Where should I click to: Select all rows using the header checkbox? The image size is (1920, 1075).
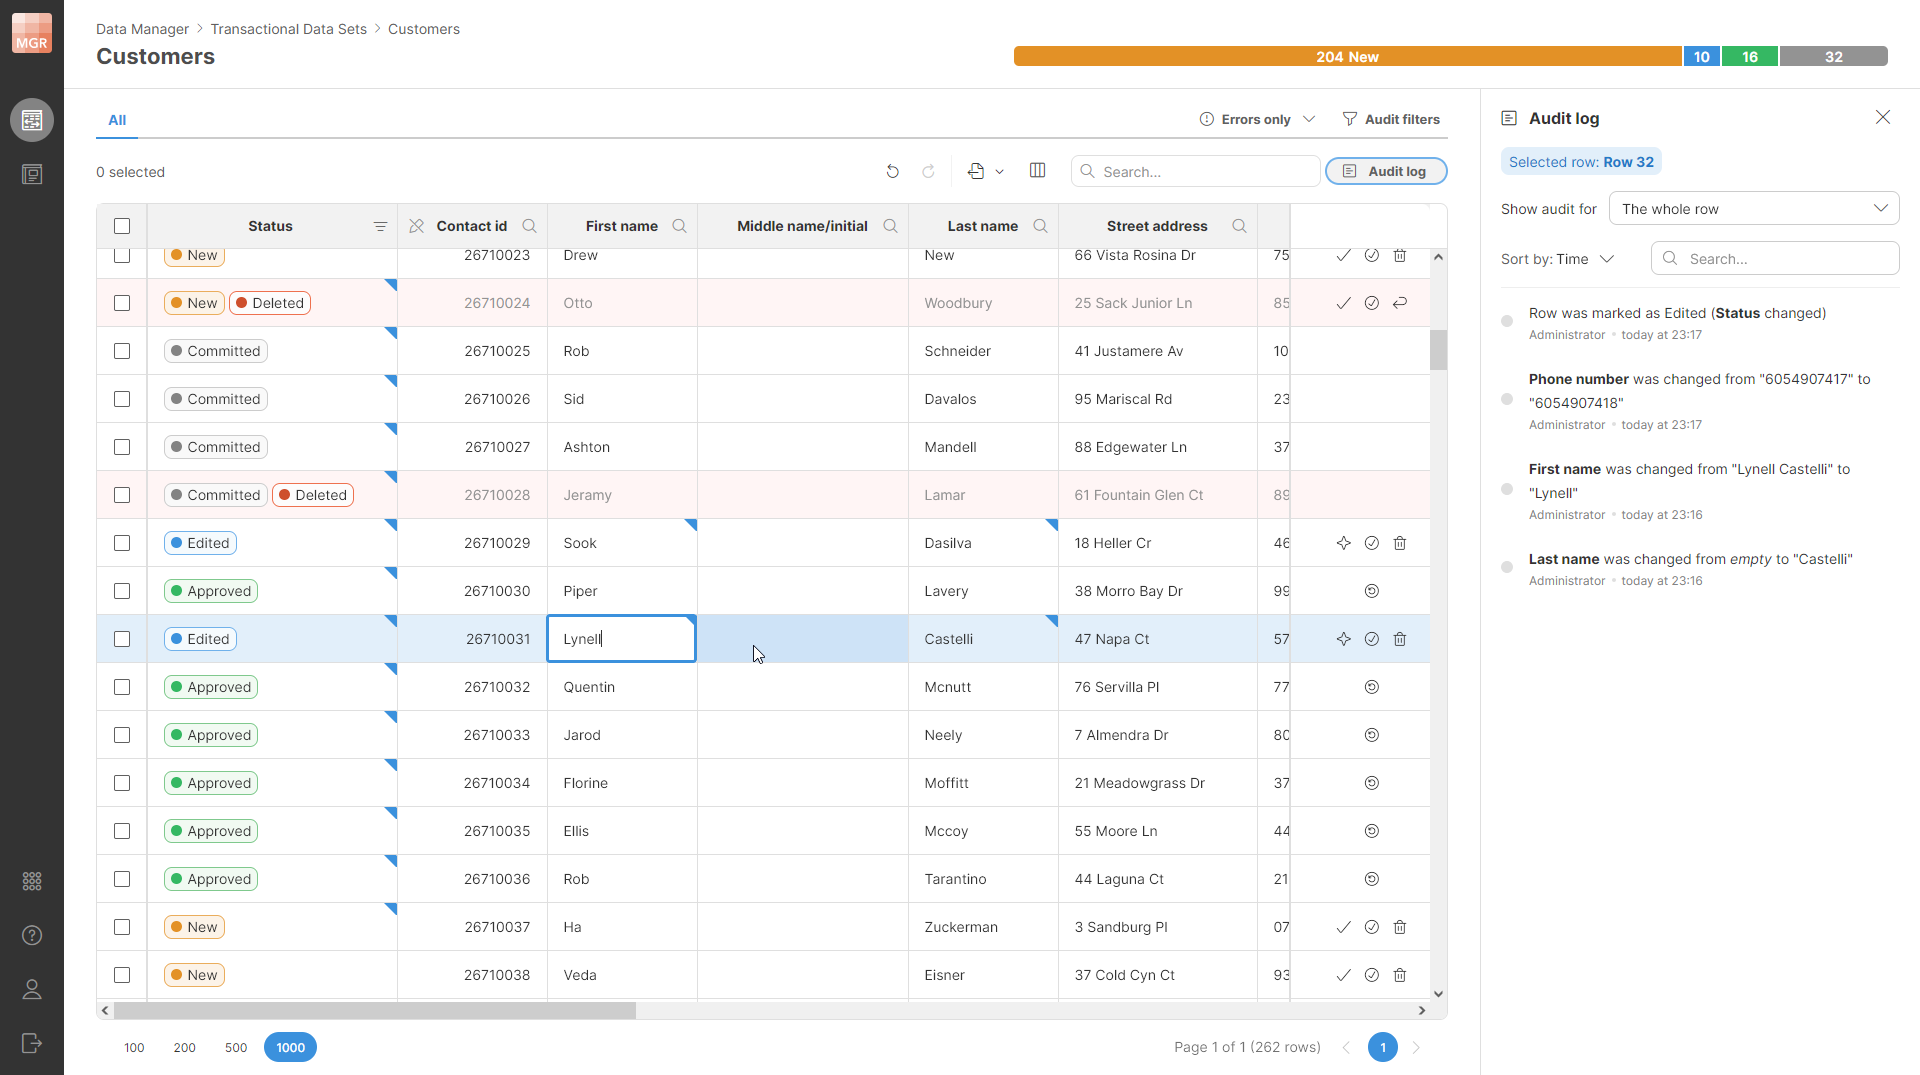tap(121, 226)
